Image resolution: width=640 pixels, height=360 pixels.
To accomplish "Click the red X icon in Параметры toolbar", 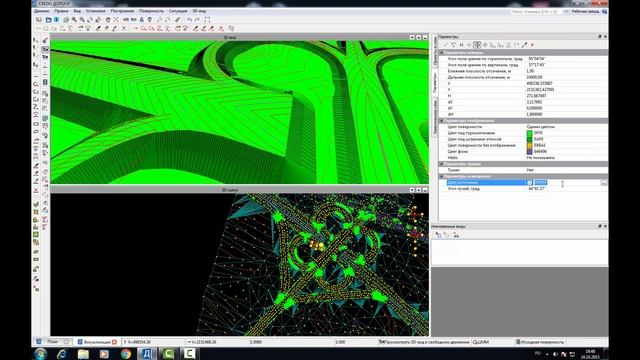I will [x=532, y=45].
